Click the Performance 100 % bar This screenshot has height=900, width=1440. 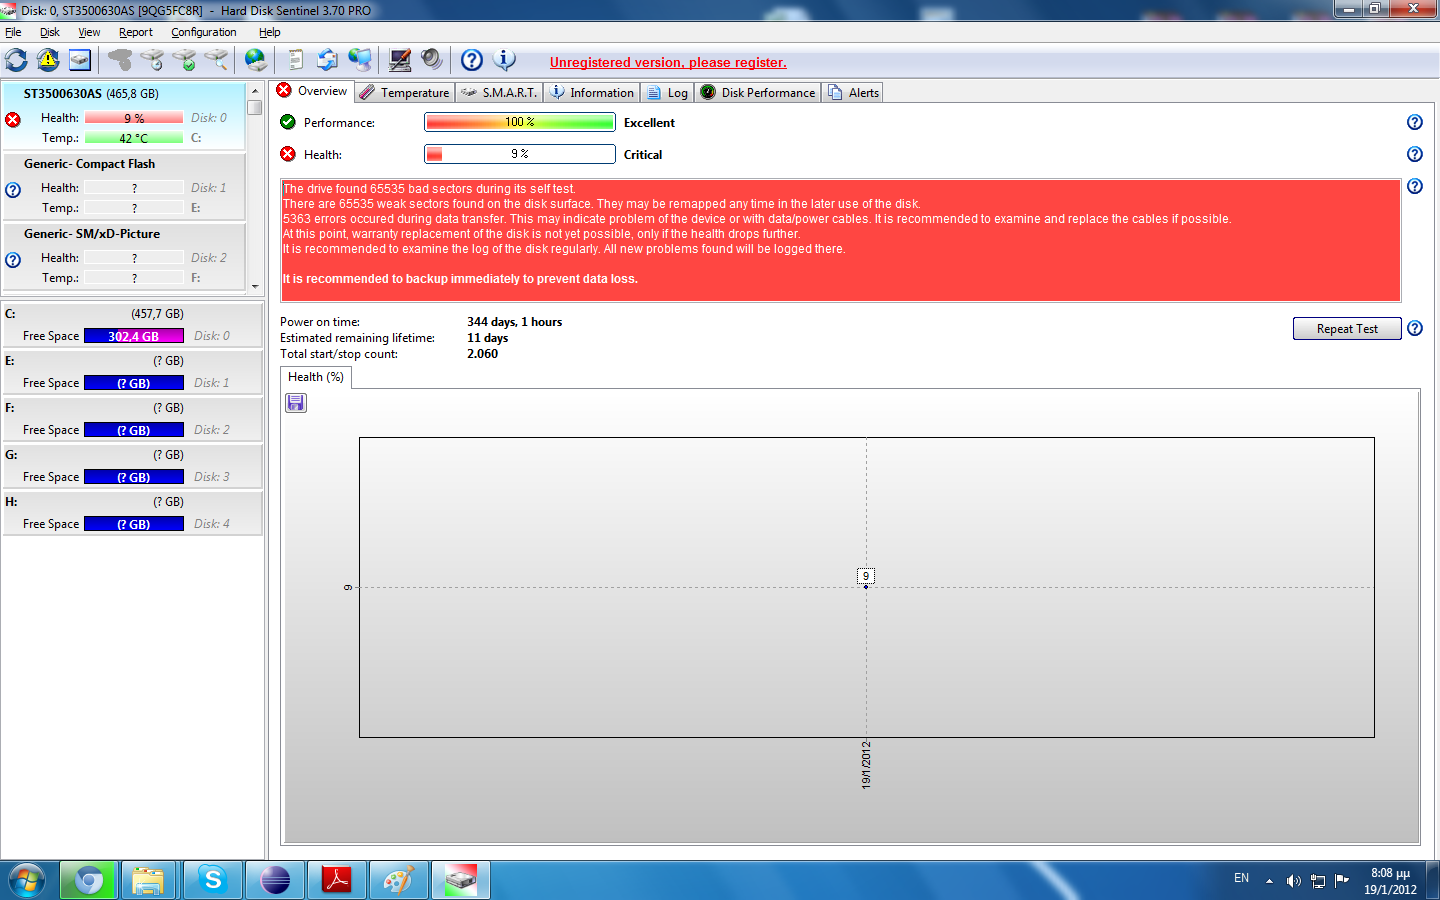pyautogui.click(x=520, y=122)
